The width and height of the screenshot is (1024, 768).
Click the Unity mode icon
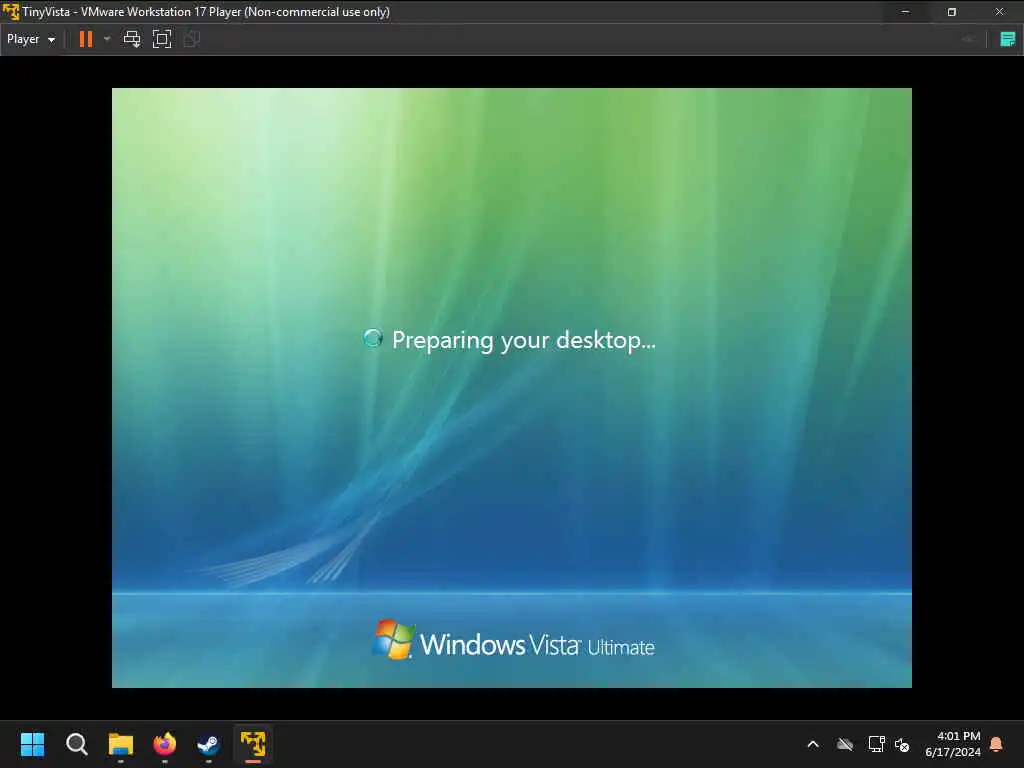click(x=192, y=39)
